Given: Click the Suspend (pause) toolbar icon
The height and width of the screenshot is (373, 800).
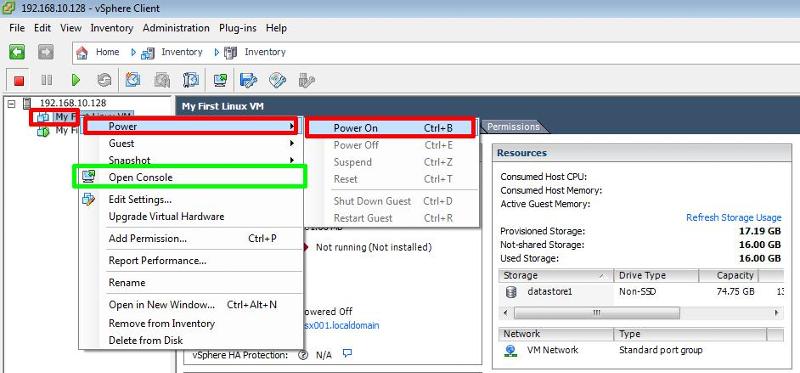Looking at the screenshot, I should tap(46, 80).
